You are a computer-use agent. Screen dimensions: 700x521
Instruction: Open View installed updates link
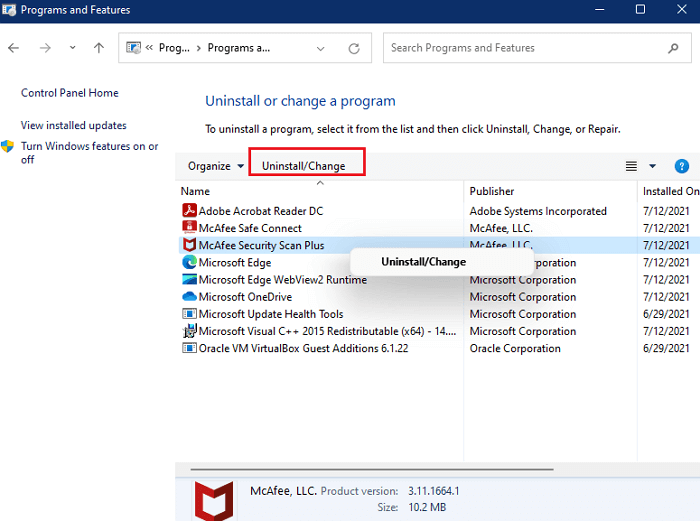[x=74, y=125]
